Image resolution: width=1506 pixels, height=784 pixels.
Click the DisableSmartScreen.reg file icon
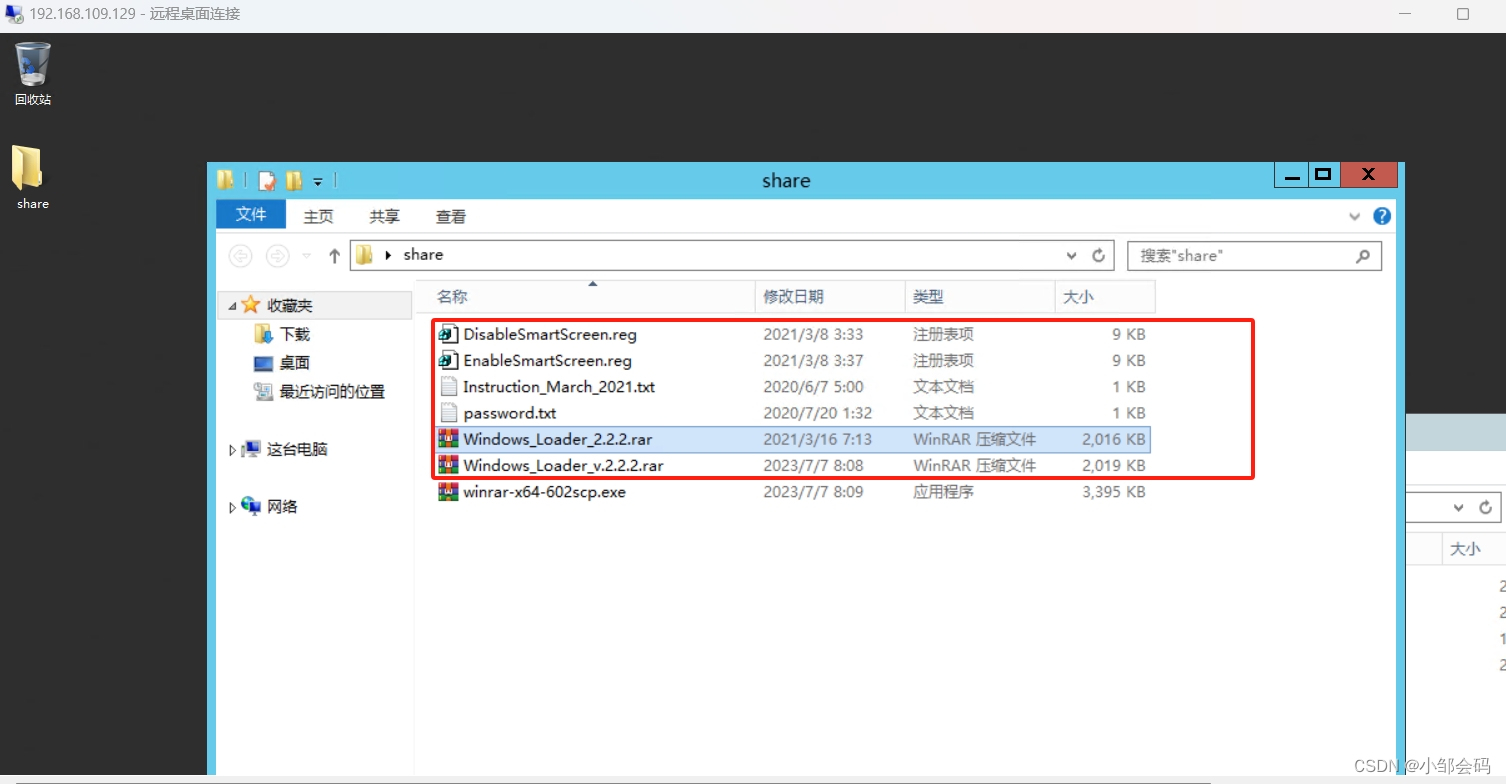pos(448,334)
